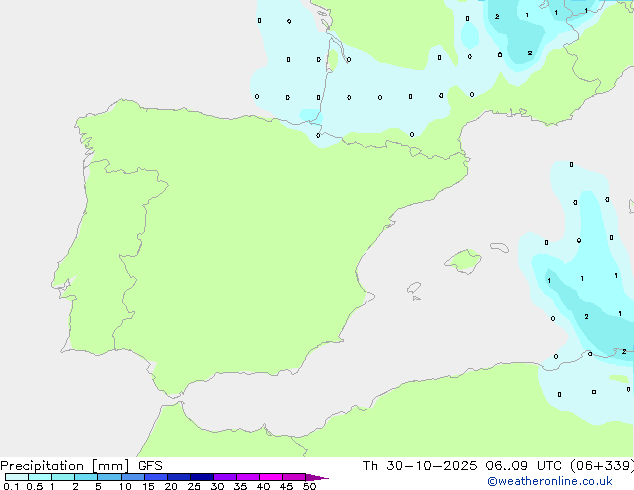Pick the 40–45 mm magenta legend swatch
The width and height of the screenshot is (634, 490).
click(271, 477)
